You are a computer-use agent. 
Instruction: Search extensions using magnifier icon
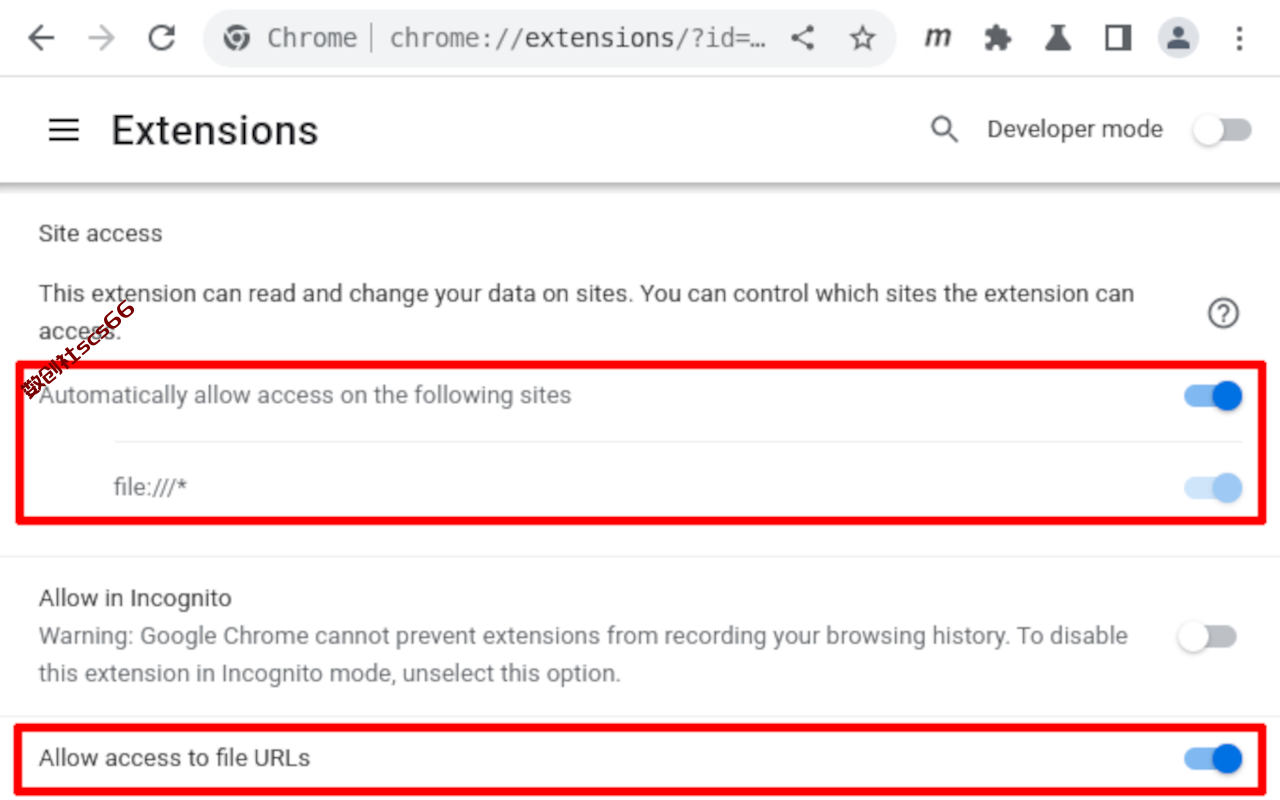tap(944, 129)
